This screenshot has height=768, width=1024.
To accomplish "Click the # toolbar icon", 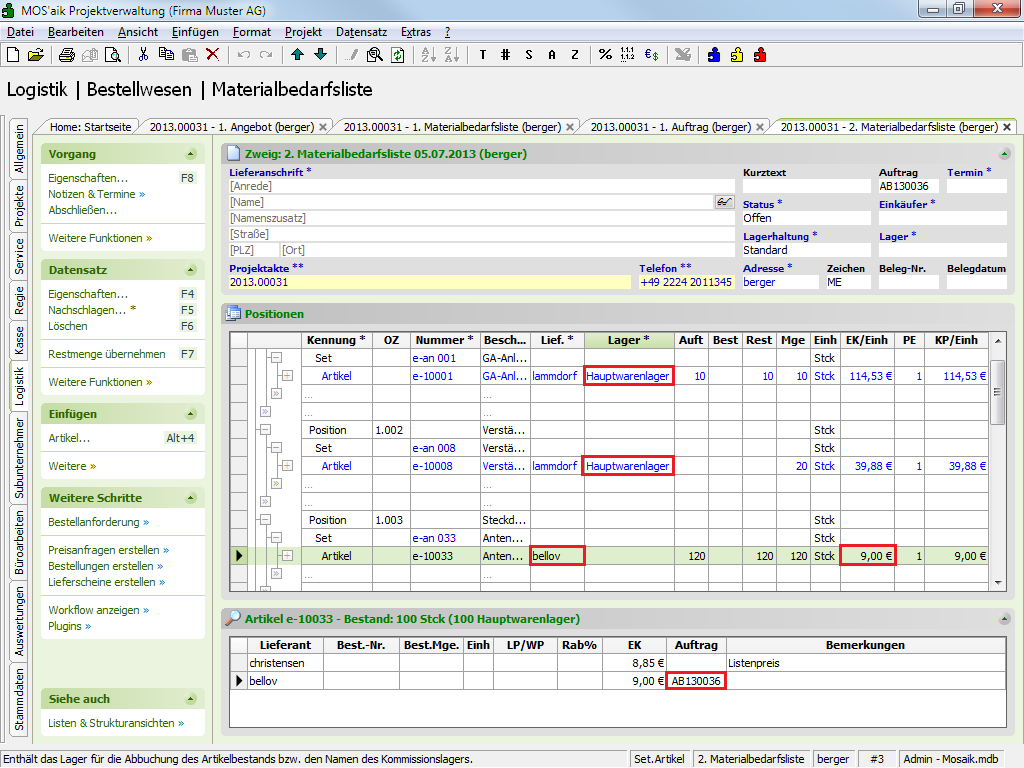I will tap(505, 55).
